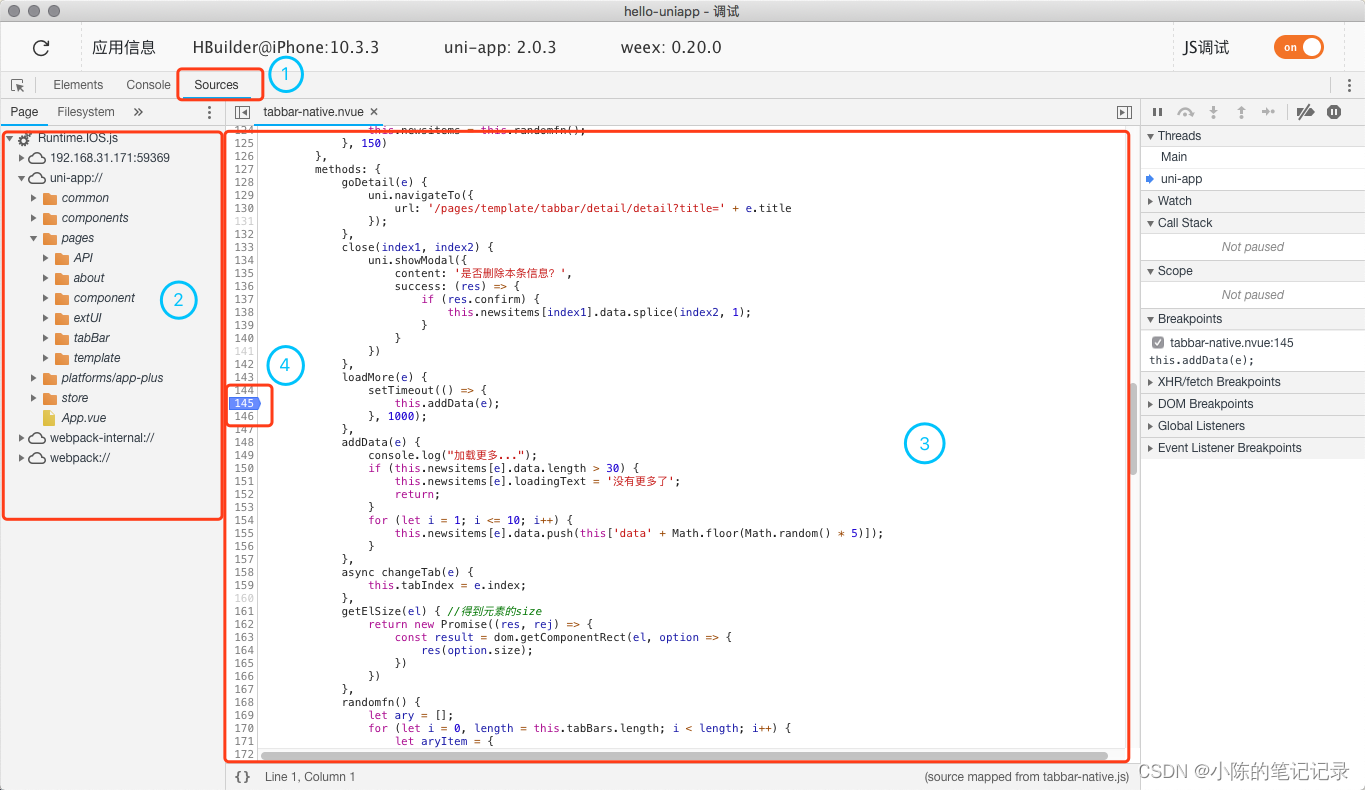This screenshot has height=790, width=1365.
Task: Expand the store folder
Action: click(34, 398)
